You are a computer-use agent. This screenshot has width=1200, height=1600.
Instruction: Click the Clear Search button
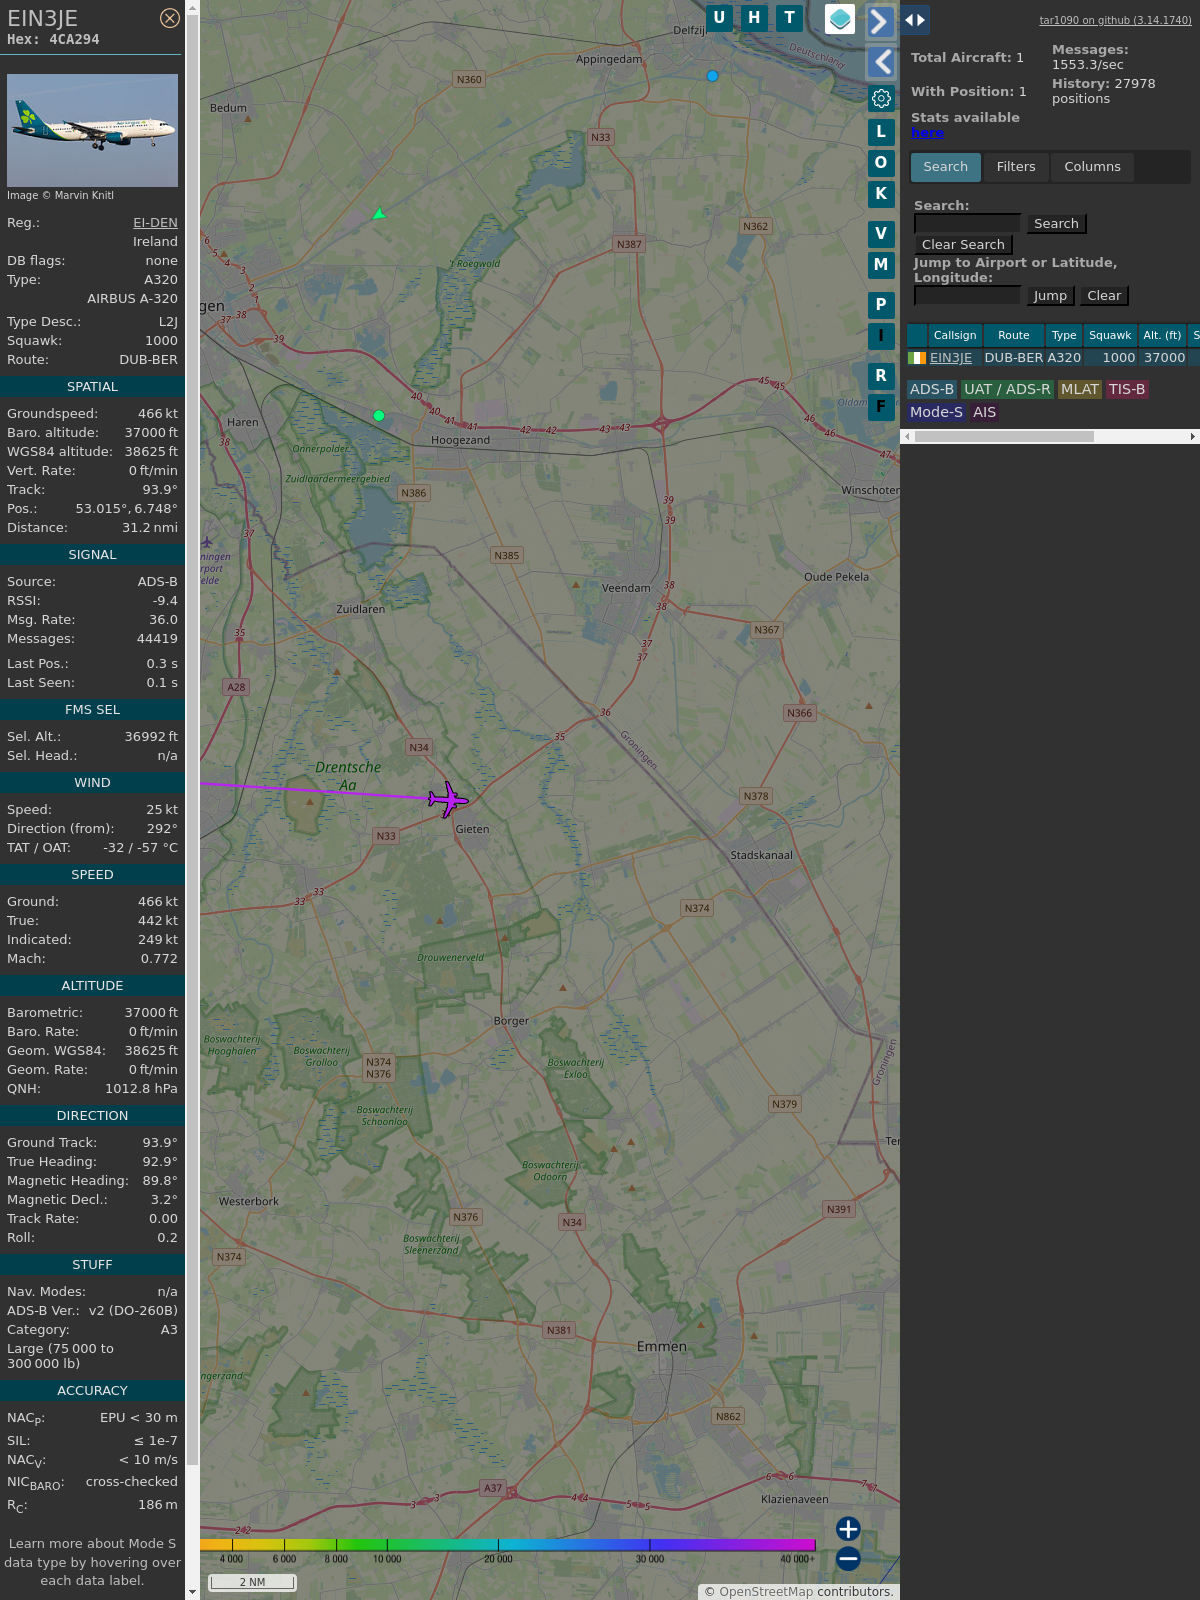963,245
